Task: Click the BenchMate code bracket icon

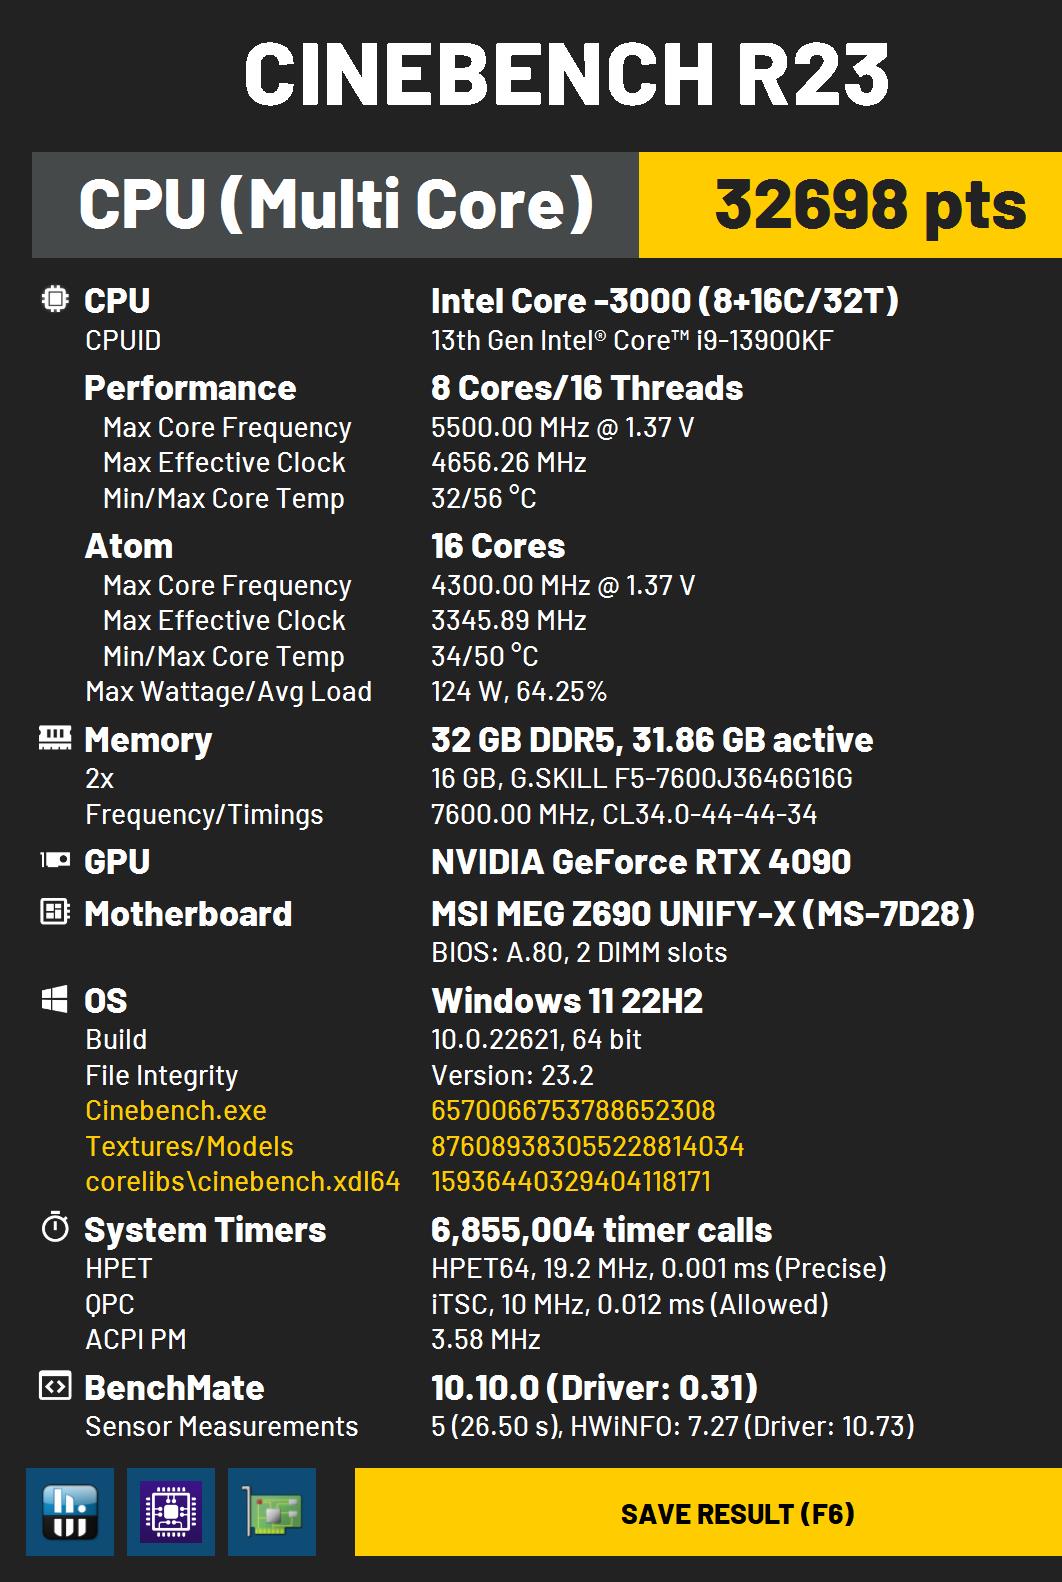Action: [x=54, y=1386]
